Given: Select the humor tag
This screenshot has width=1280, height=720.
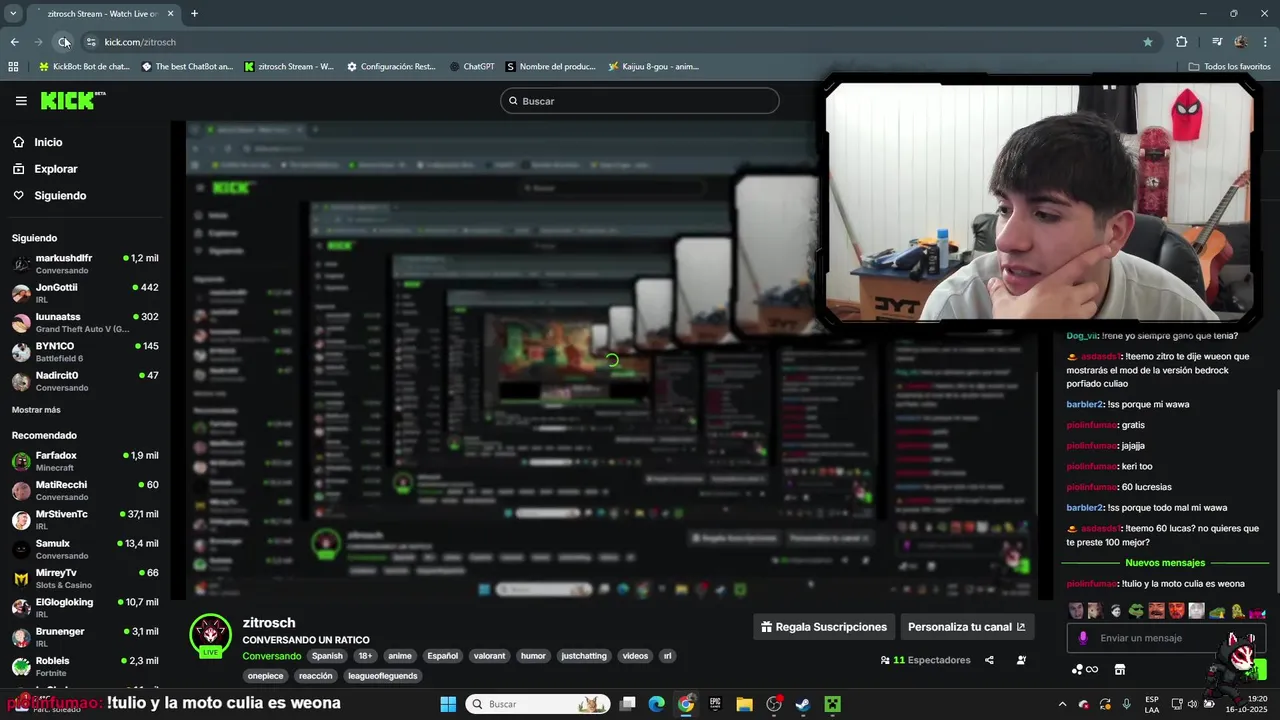Looking at the screenshot, I should click(533, 656).
